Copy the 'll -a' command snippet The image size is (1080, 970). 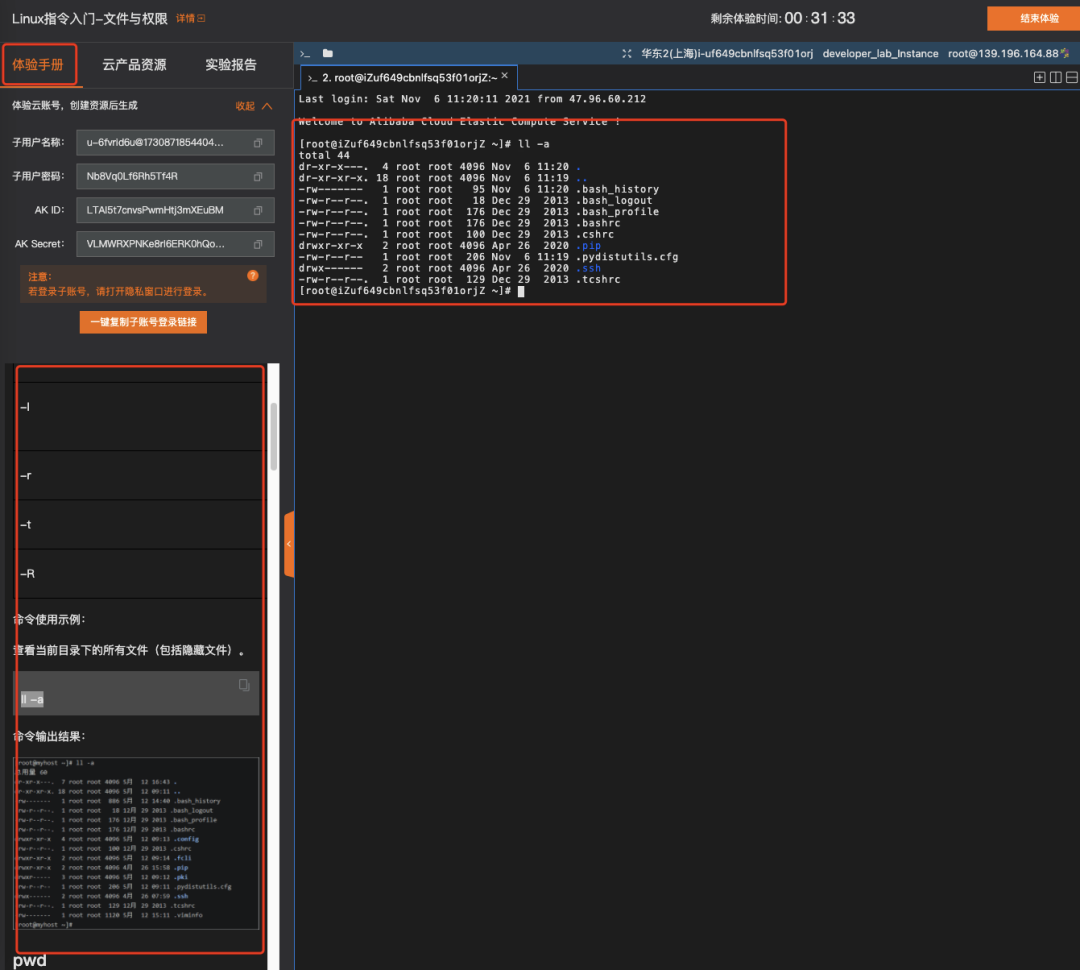pos(244,684)
